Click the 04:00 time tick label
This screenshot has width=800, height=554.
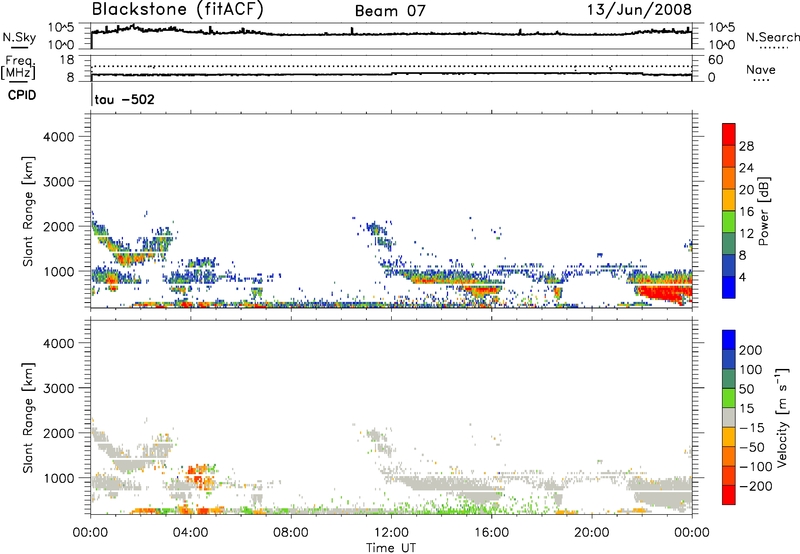190,533
